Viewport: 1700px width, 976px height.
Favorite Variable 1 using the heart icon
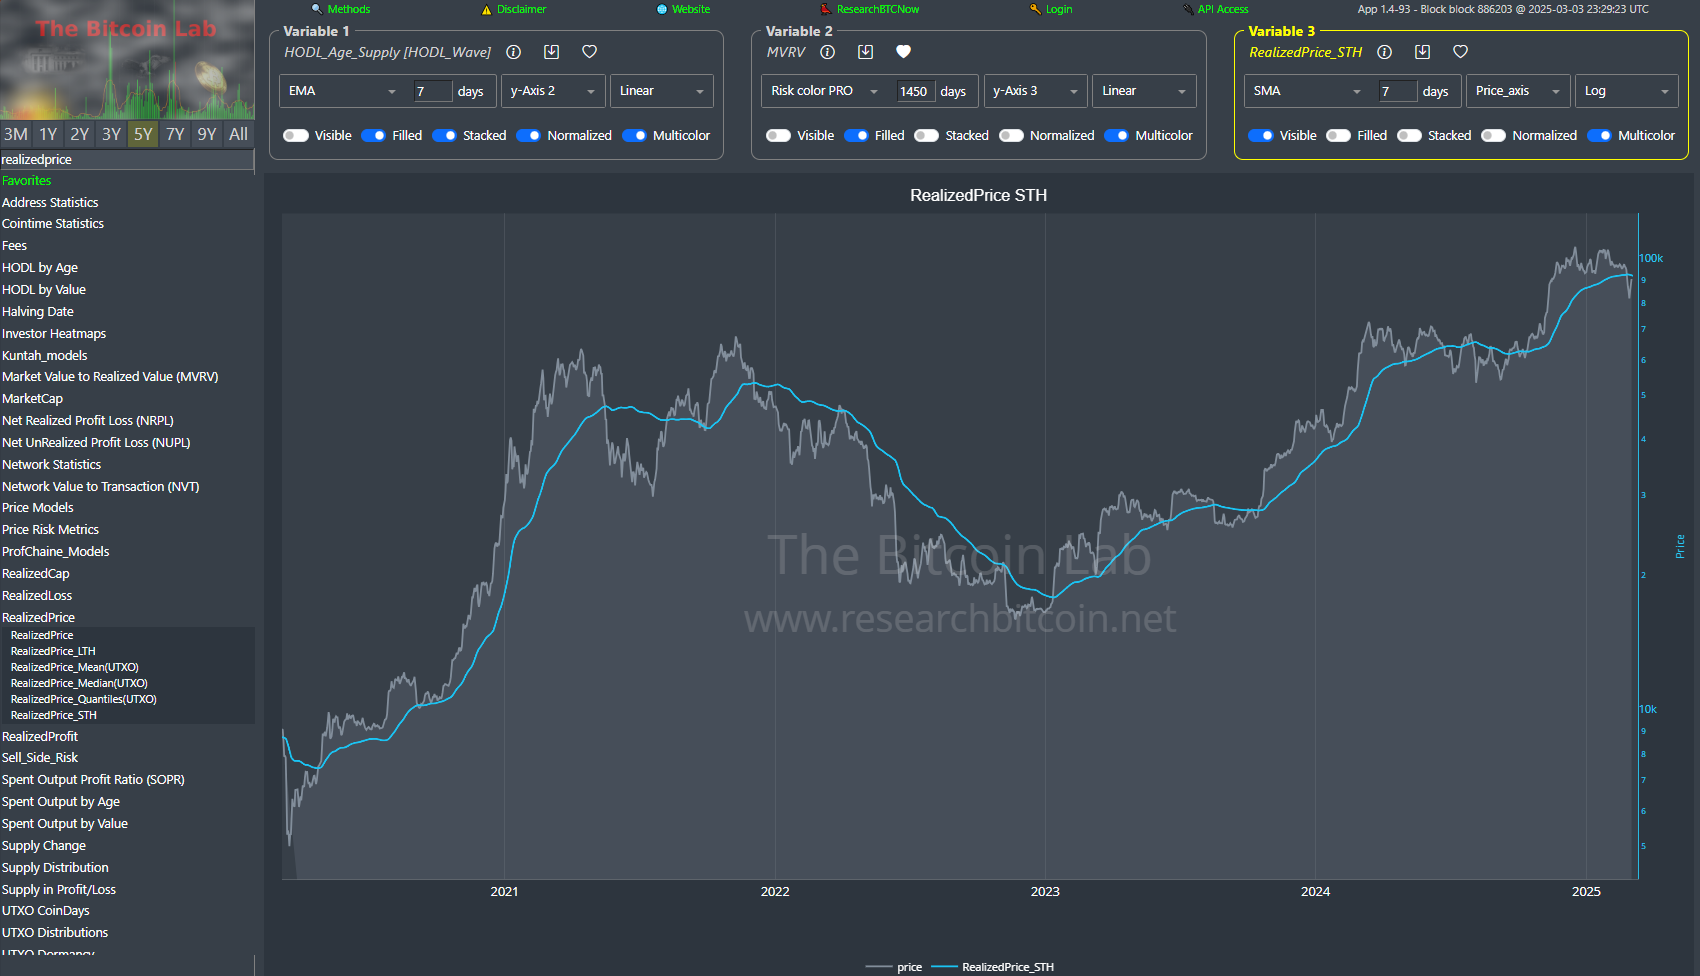tap(589, 52)
